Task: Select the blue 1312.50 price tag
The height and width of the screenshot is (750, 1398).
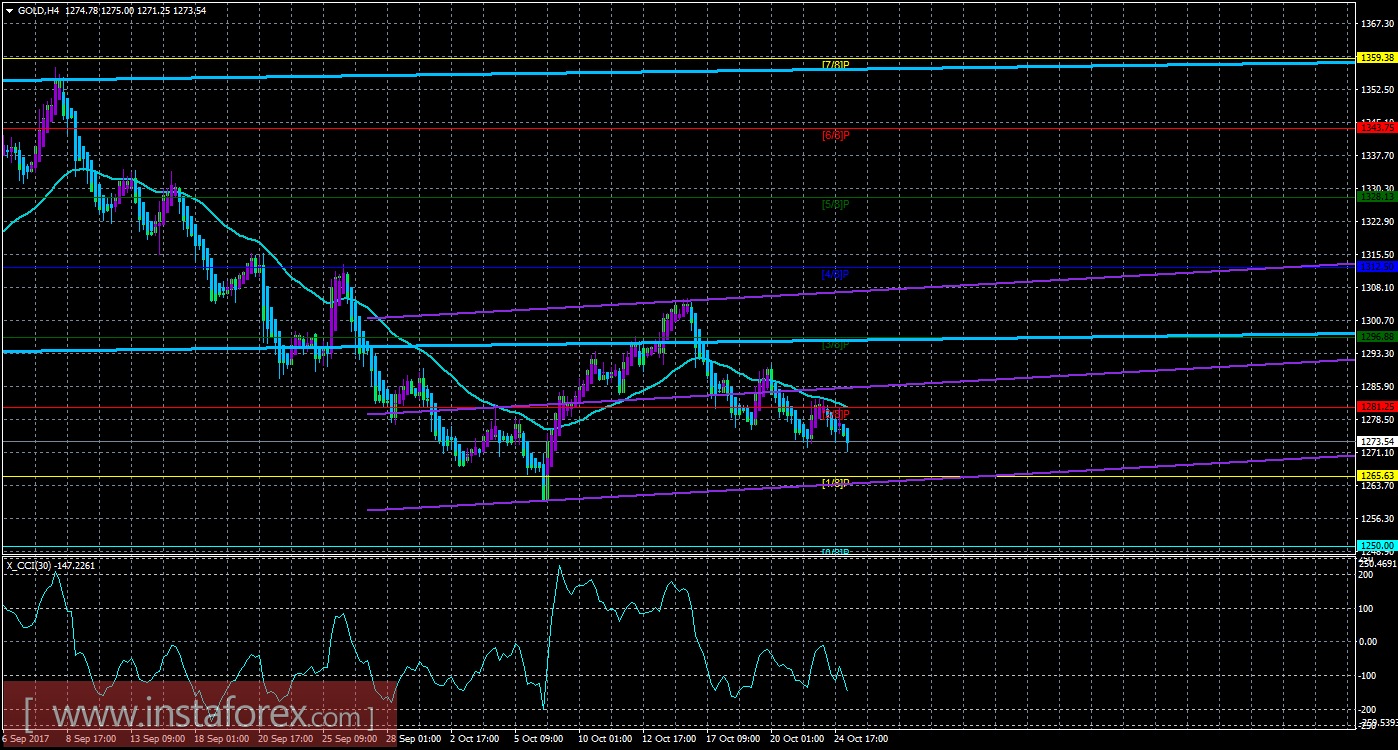Action: pos(1377,267)
